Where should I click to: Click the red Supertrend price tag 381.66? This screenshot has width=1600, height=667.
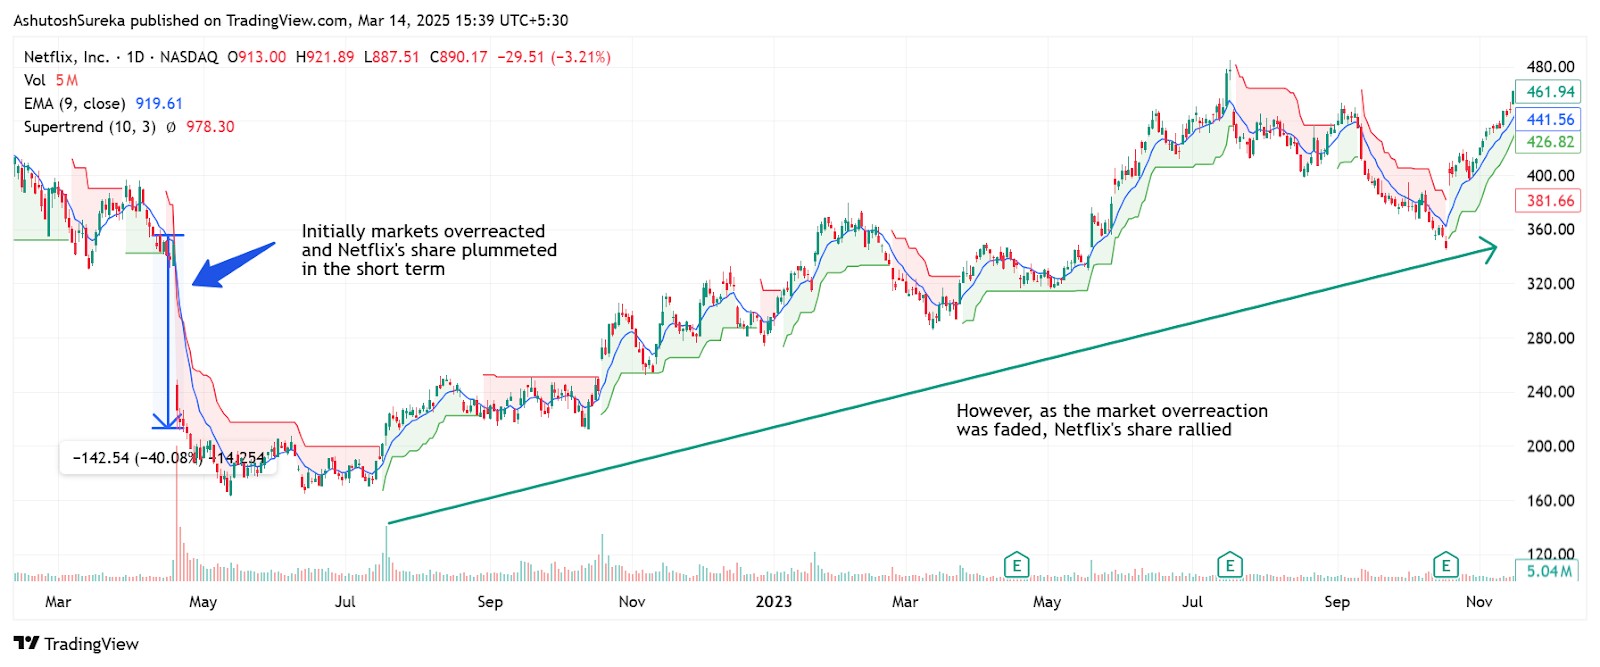[x=1548, y=201]
